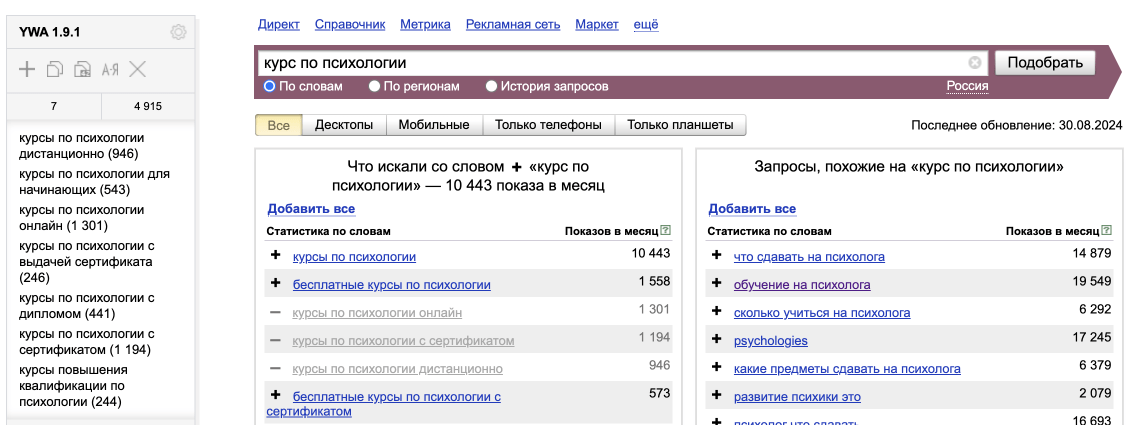Open 'Рекламная сеть' link
The width and height of the screenshot is (1138, 425).
(x=513, y=25)
